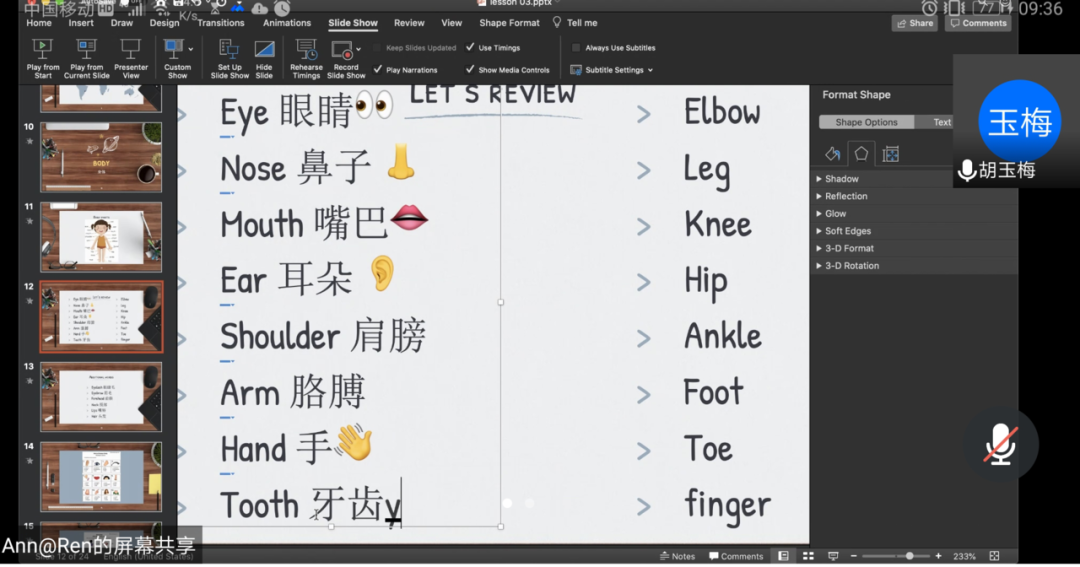Click Tooth 牙齿 text line
The height and width of the screenshot is (567, 1080).
(311, 505)
